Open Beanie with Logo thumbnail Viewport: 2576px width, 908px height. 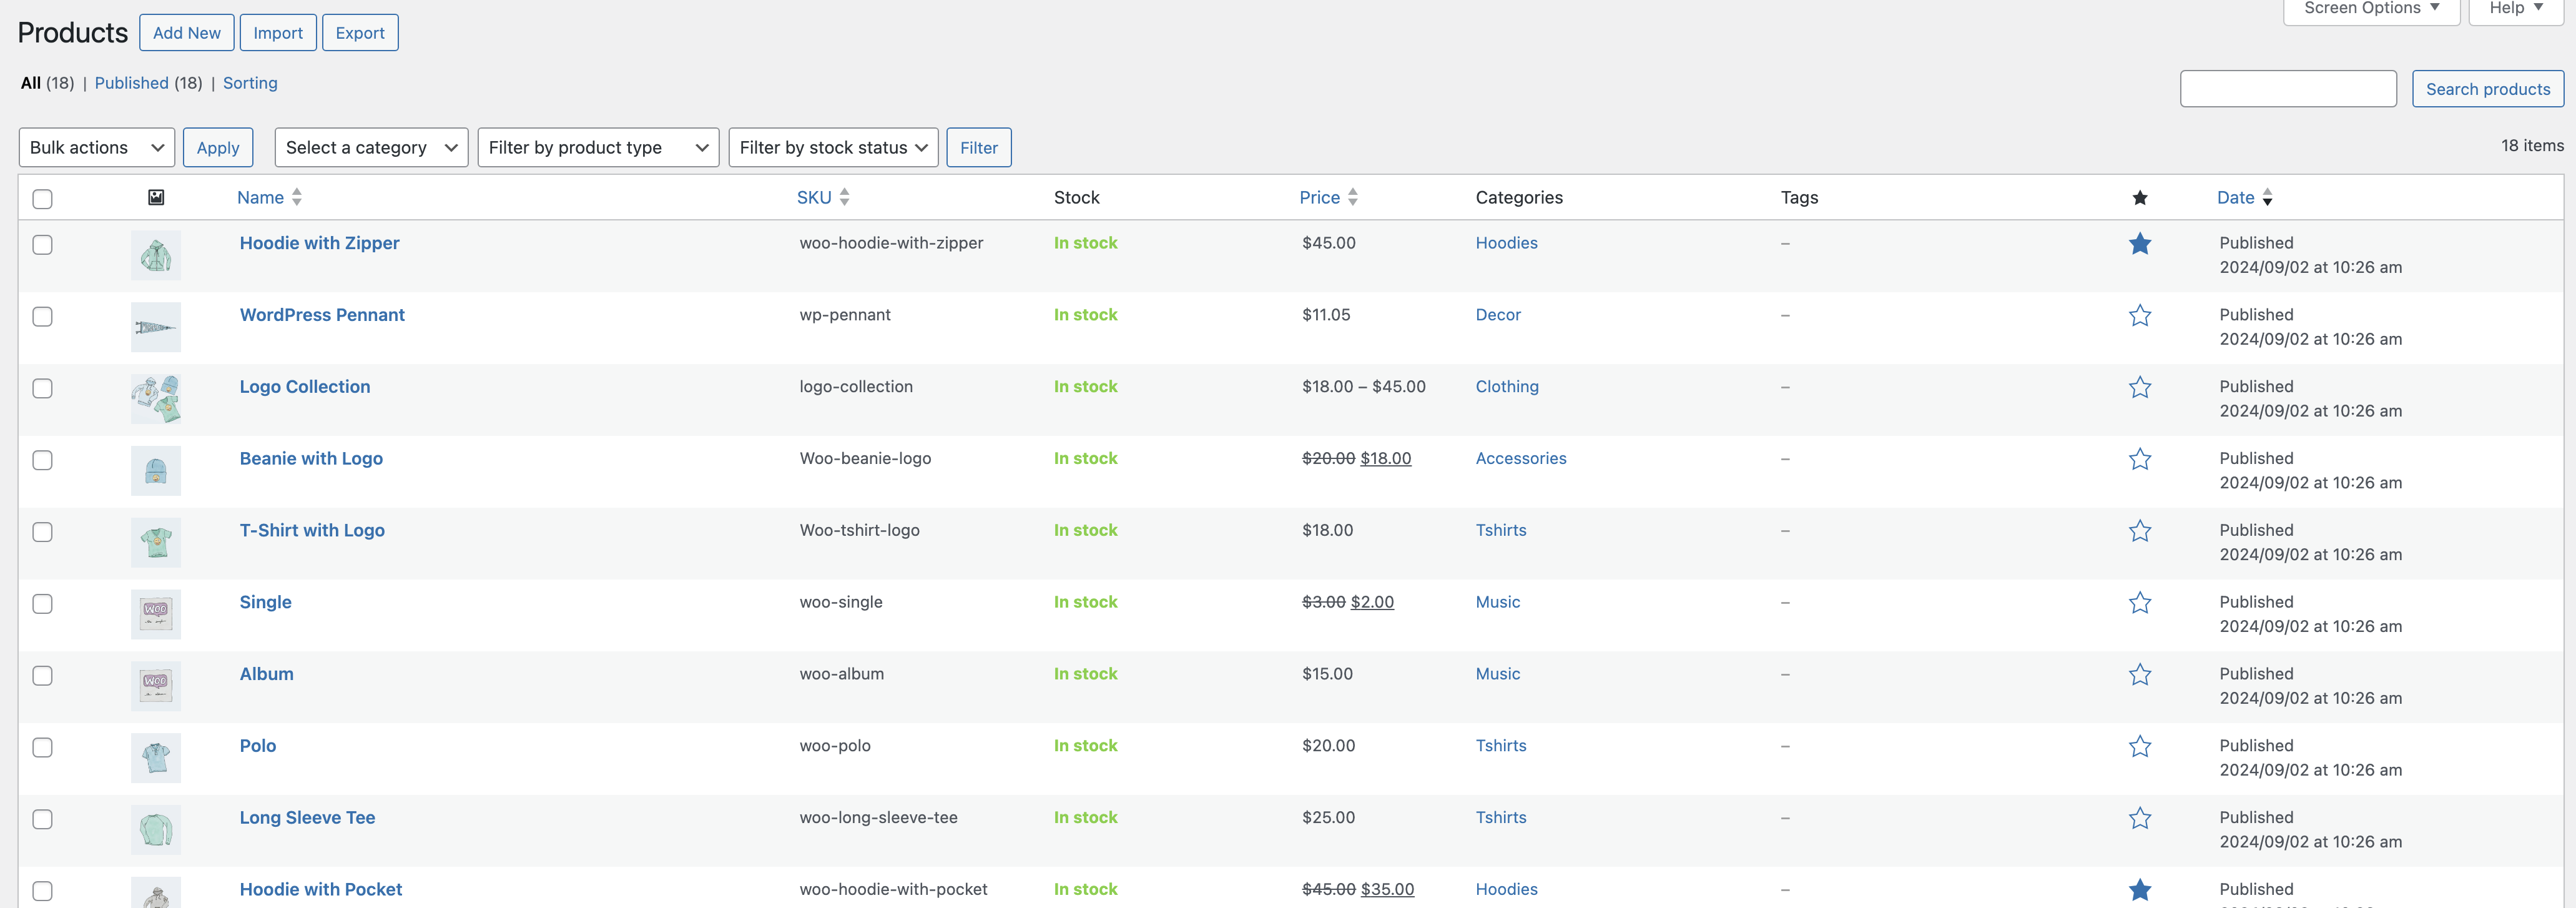[x=156, y=471]
